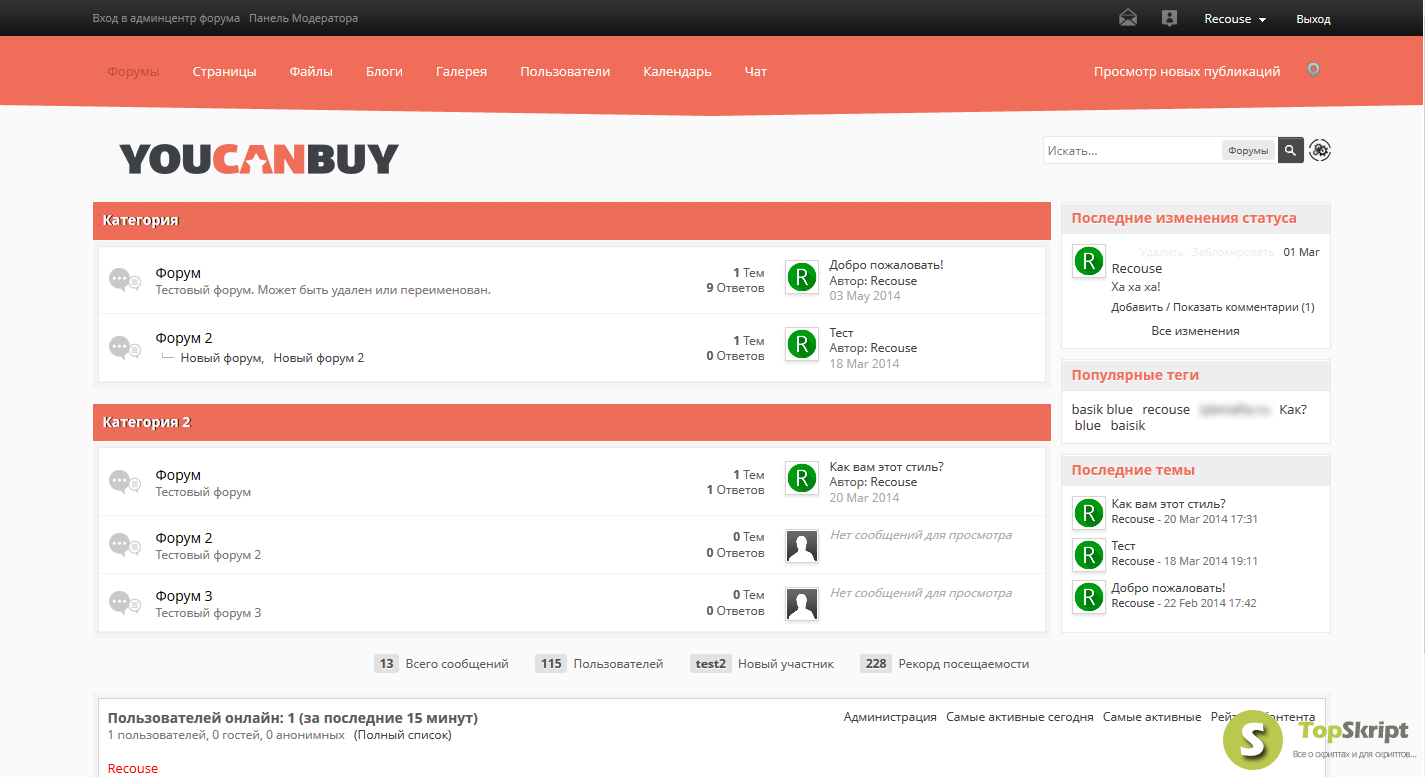
Task: Select the Файлы navigation tab
Action: pyautogui.click(x=311, y=71)
